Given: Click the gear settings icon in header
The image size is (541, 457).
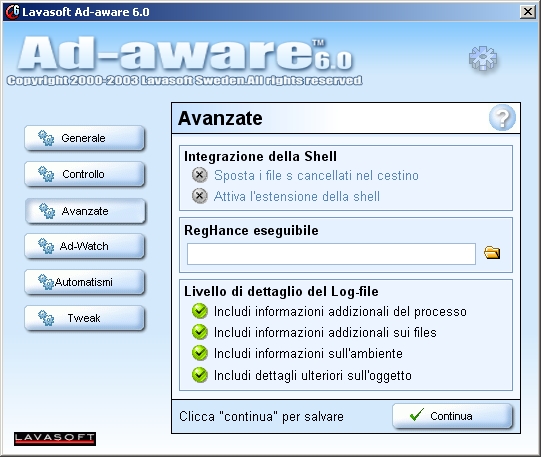Looking at the screenshot, I should tap(483, 59).
